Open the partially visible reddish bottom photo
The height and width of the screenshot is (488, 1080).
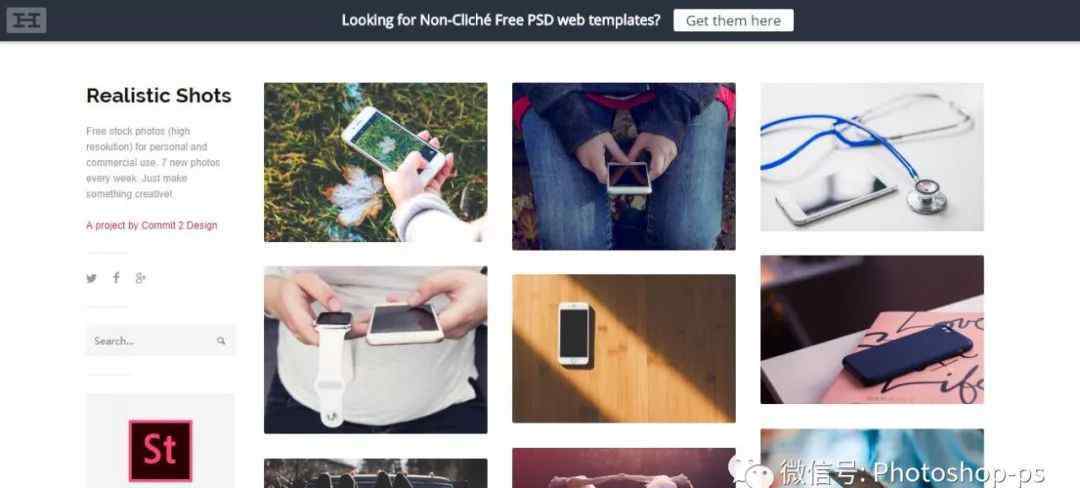tap(623, 468)
